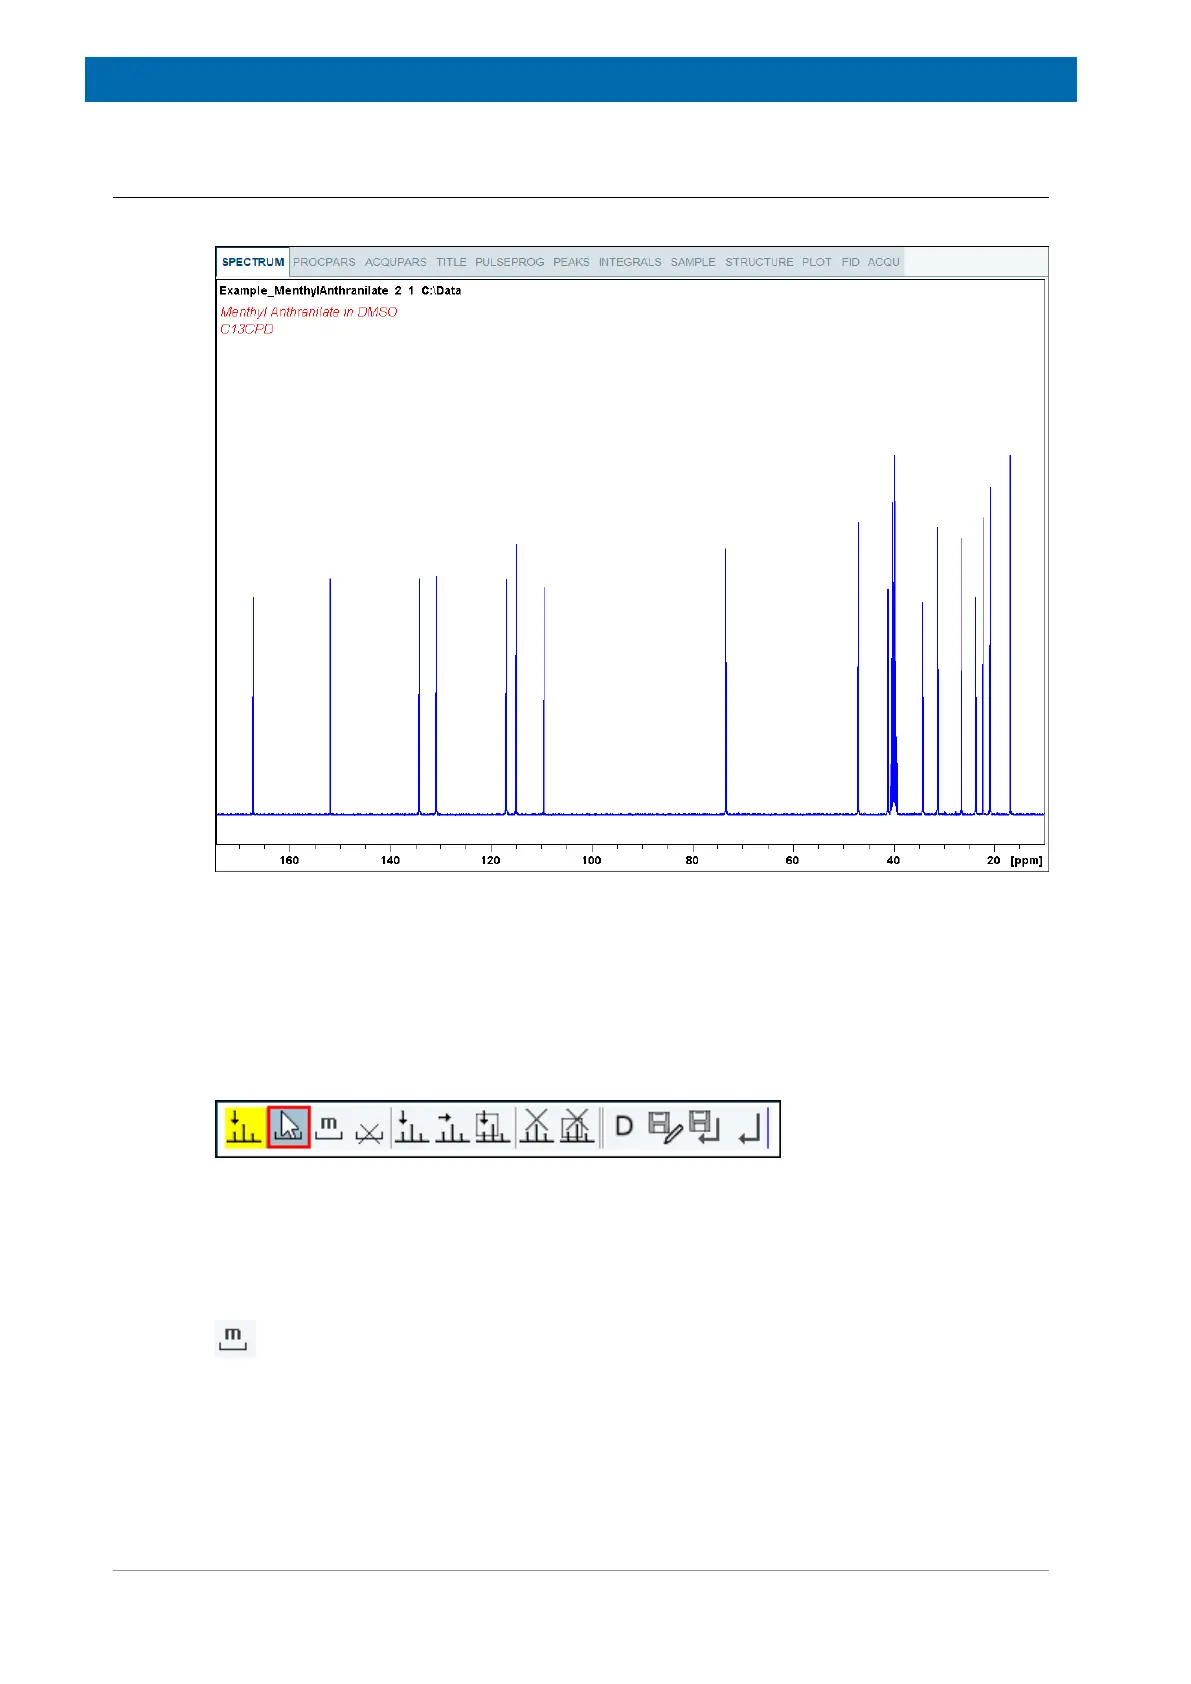Click the save-as disk with pencil icon
The width and height of the screenshot is (1191, 1684).
[x=665, y=1128]
